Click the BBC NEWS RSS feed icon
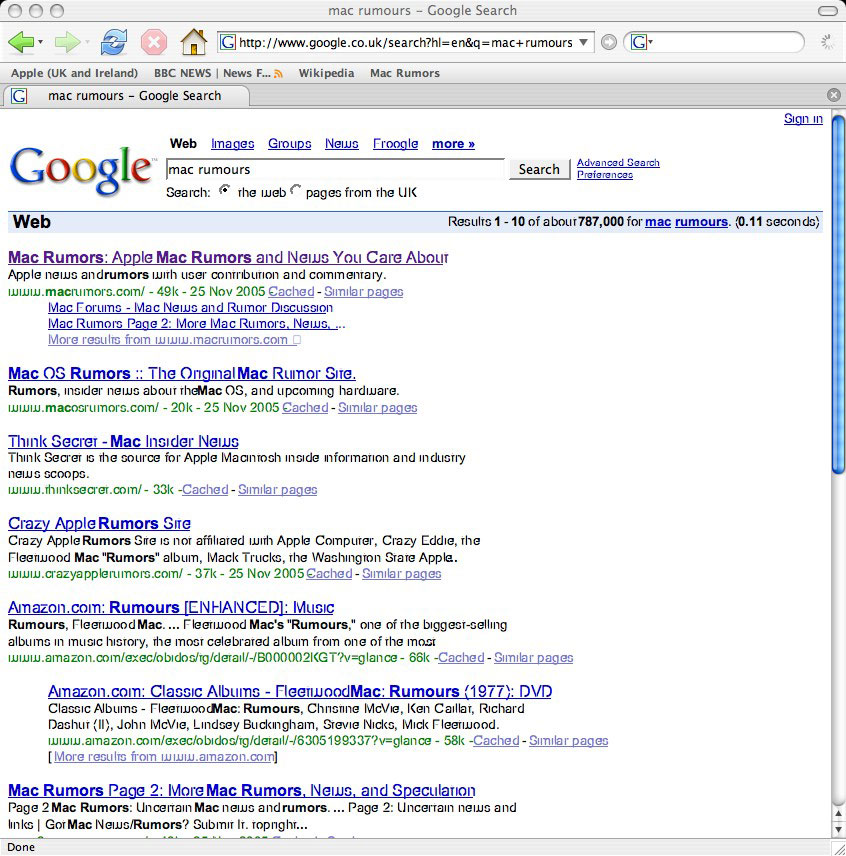Viewport: 846px width, 856px height. tap(278, 74)
